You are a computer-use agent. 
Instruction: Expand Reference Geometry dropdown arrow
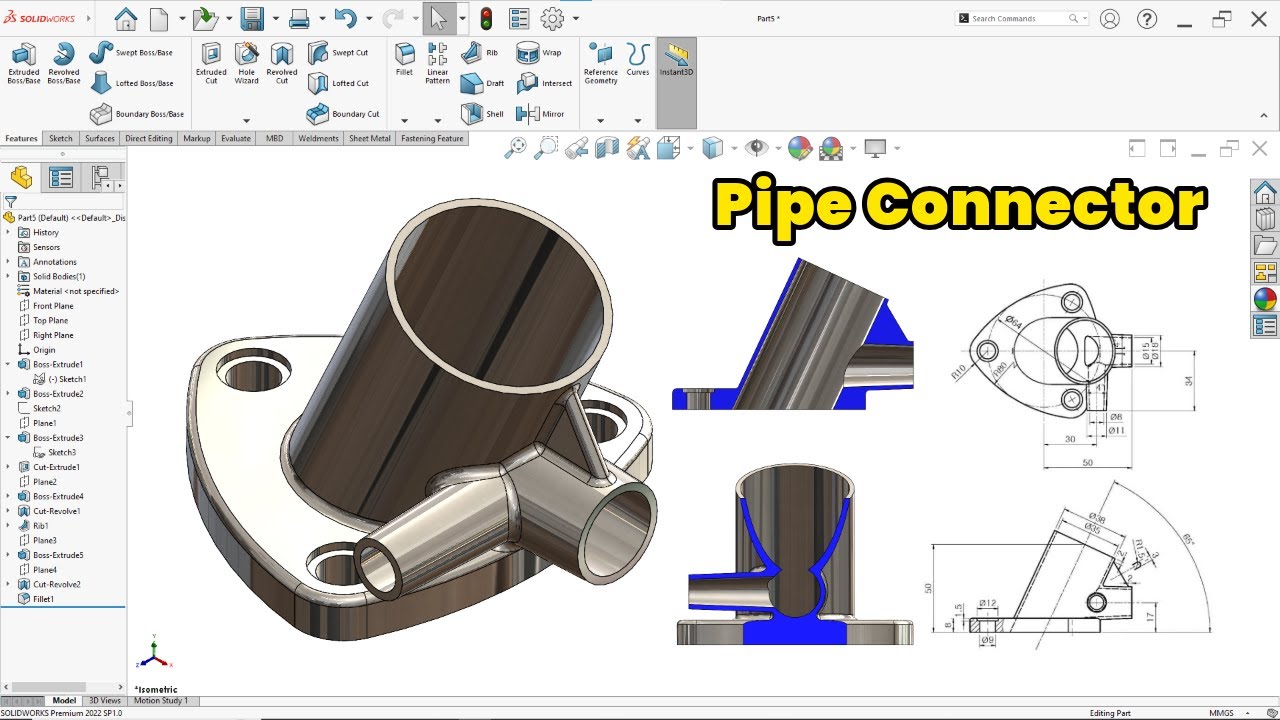pos(600,121)
